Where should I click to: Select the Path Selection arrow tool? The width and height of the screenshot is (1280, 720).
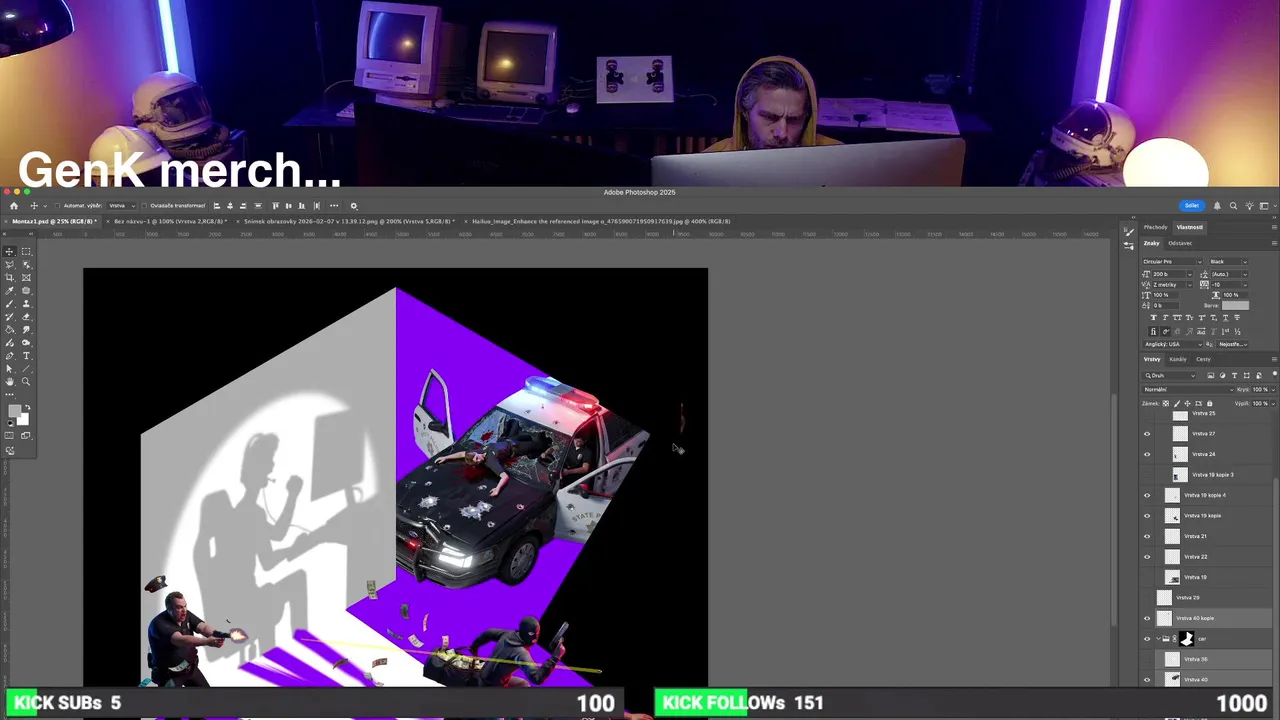pos(9,369)
